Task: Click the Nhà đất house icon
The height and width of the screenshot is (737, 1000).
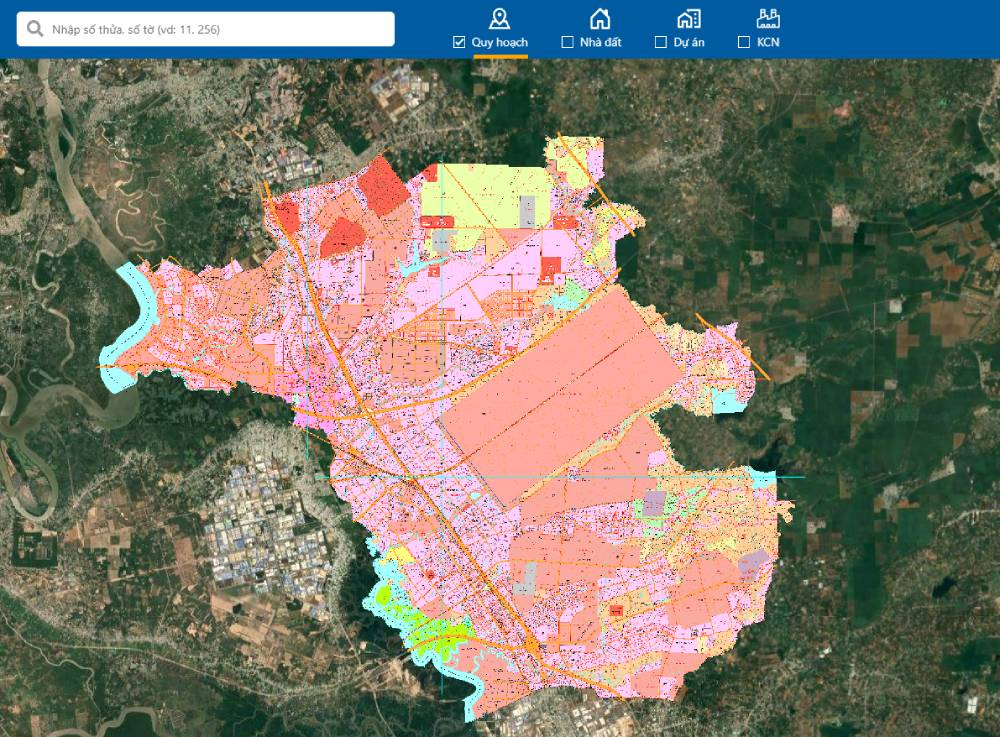Action: pos(599,18)
